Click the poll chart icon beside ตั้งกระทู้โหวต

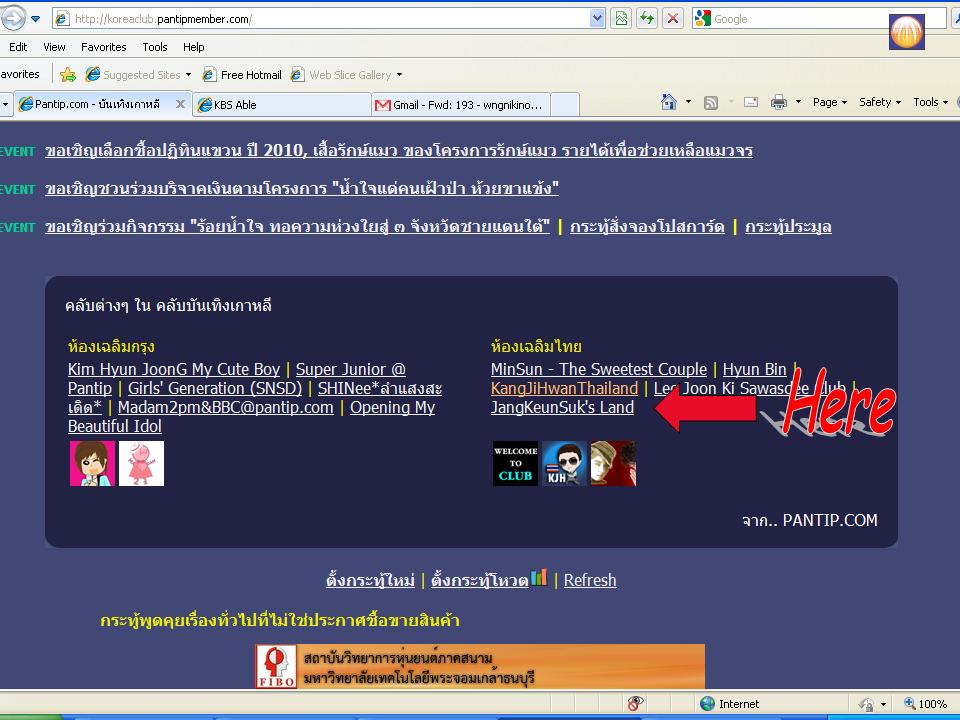[x=539, y=577]
